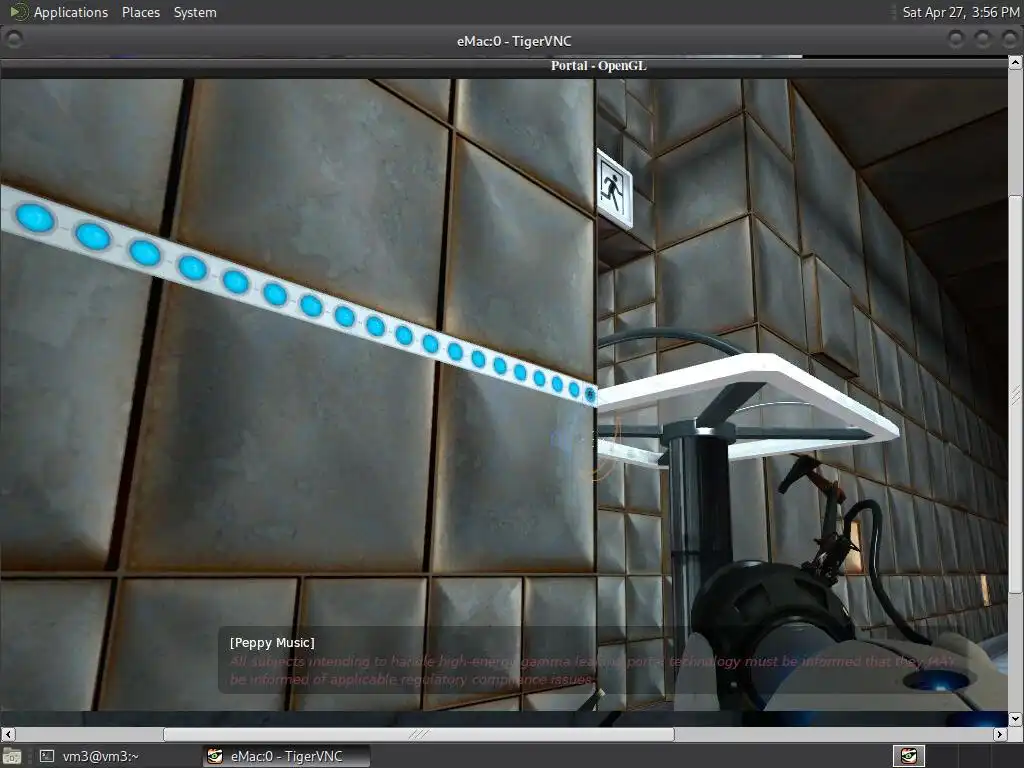This screenshot has width=1024, height=768.
Task: Minimize the TigerVNC window
Action: [956, 40]
